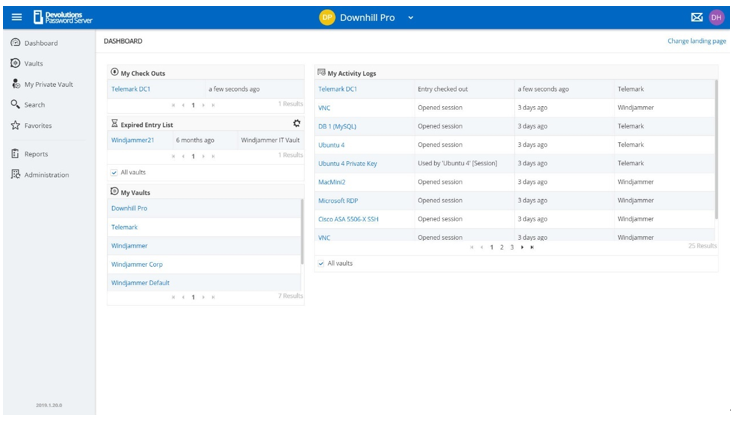
Task: Open the hamburger menu icon
Action: [17, 17]
